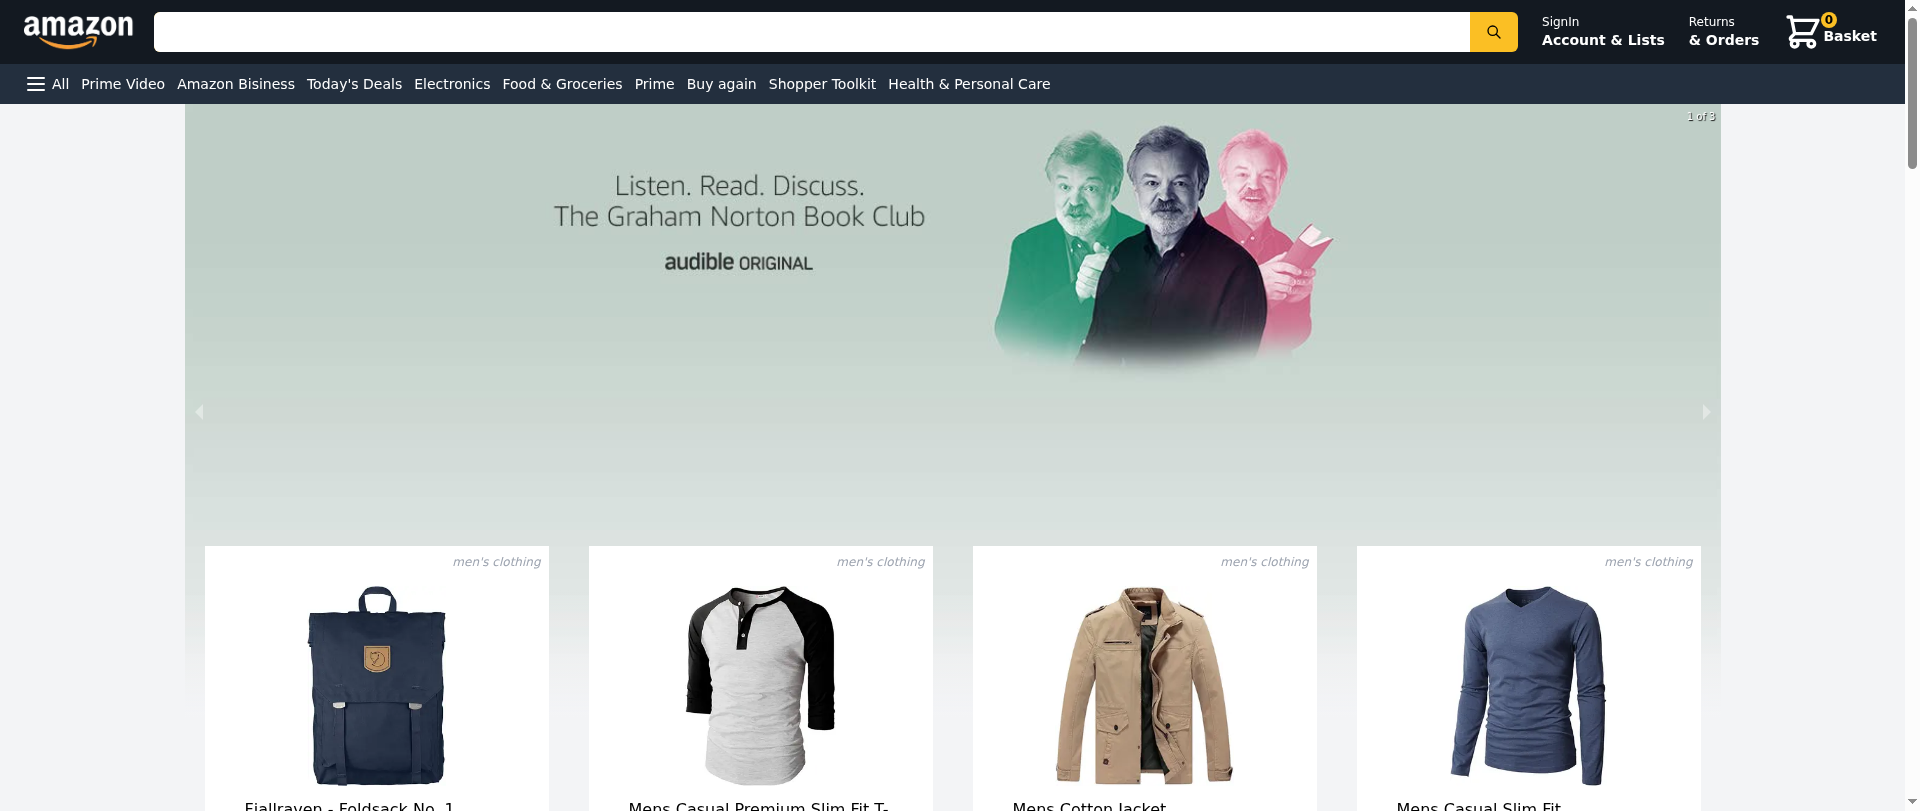Click the yellow search magnifier button
The image size is (1920, 811).
click(x=1493, y=32)
